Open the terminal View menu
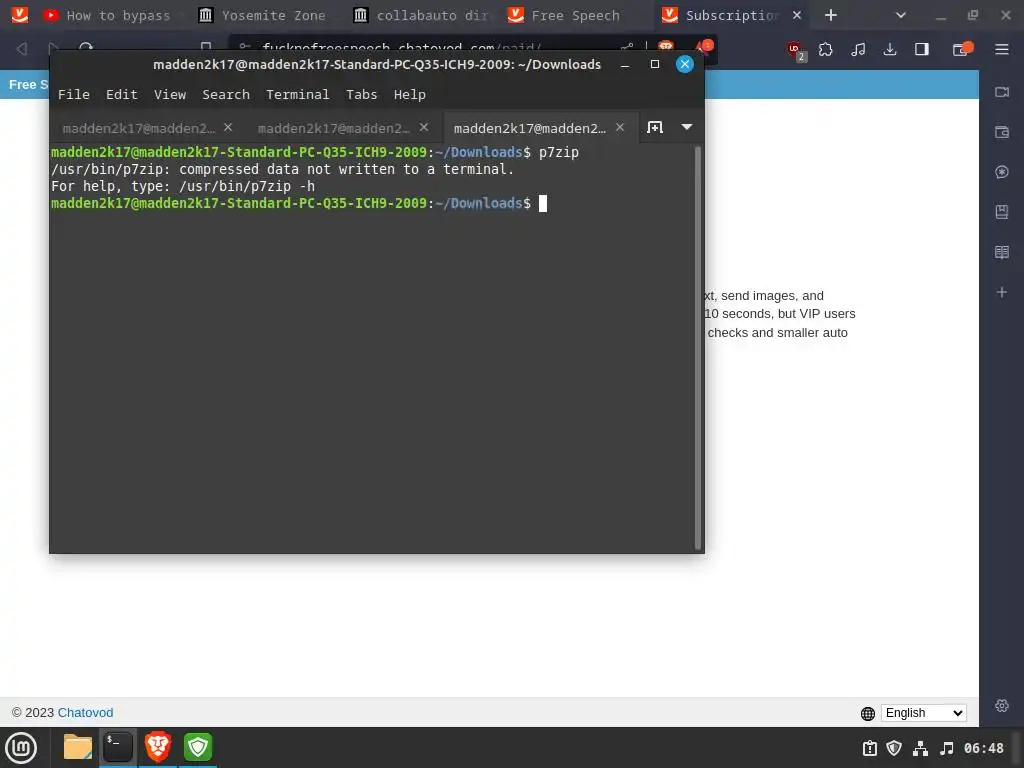The image size is (1024, 768). pos(170,95)
